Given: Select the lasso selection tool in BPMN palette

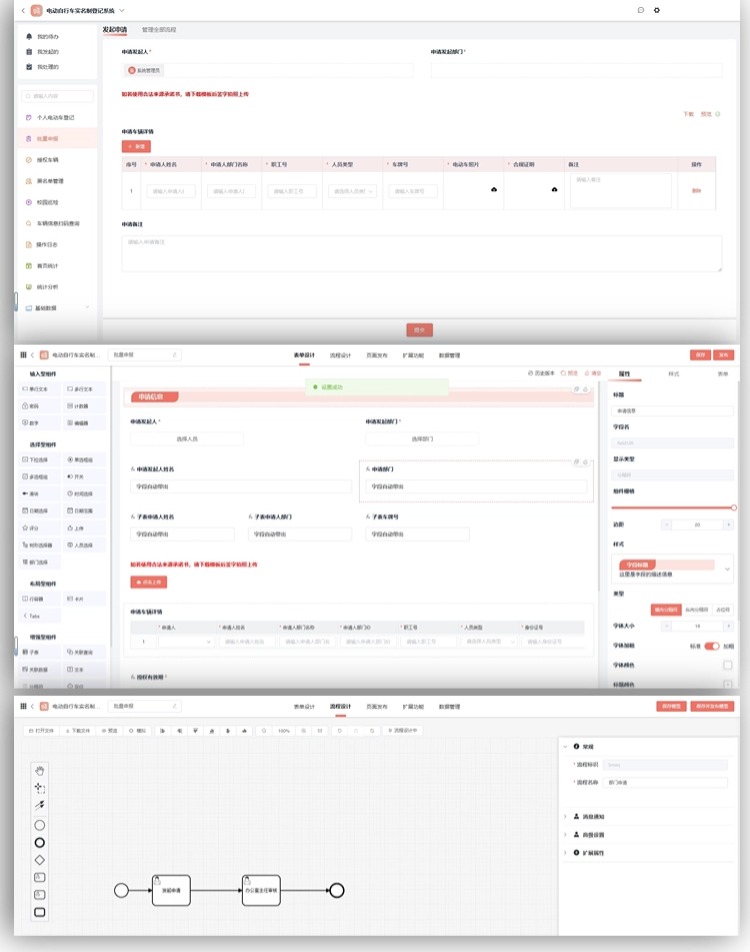Looking at the screenshot, I should (40, 788).
